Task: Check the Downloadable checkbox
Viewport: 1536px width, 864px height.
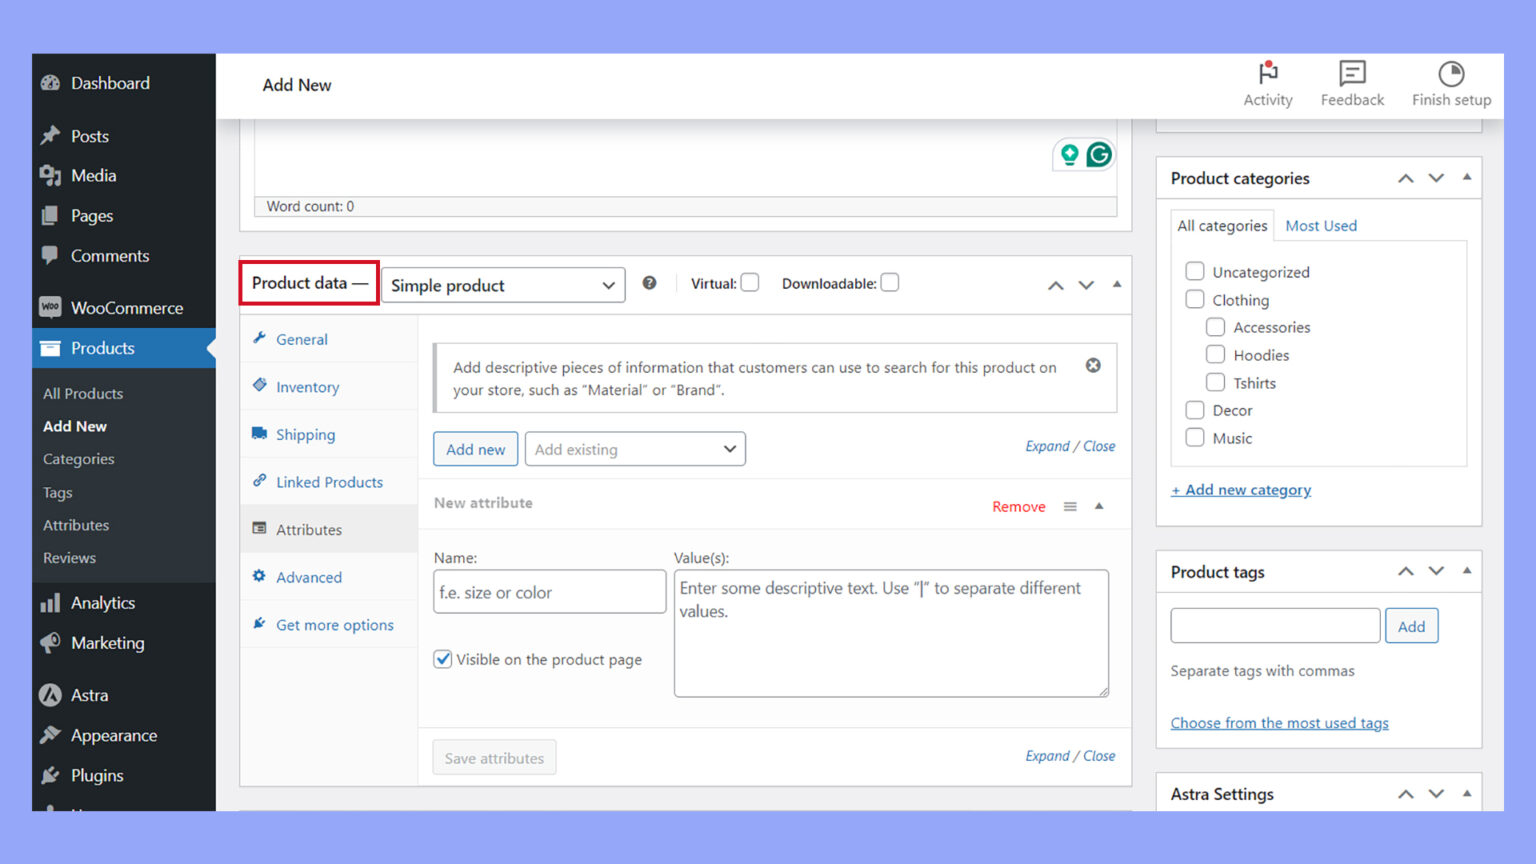Action: 890,282
